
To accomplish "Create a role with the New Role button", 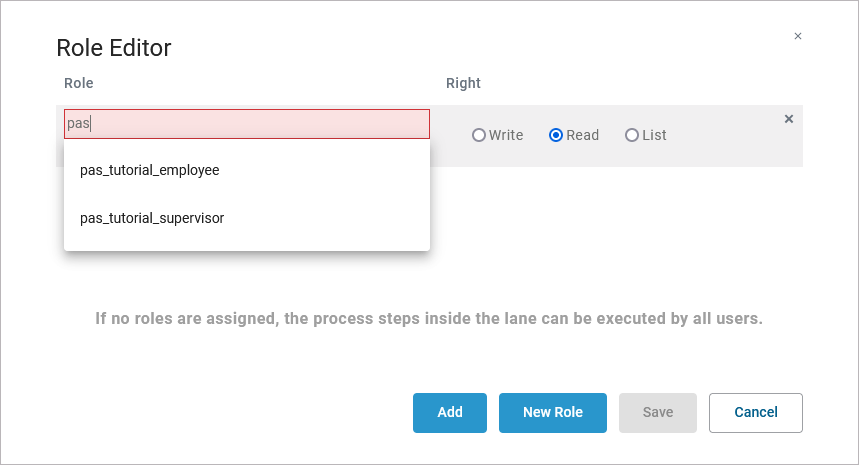I will click(x=553, y=412).
